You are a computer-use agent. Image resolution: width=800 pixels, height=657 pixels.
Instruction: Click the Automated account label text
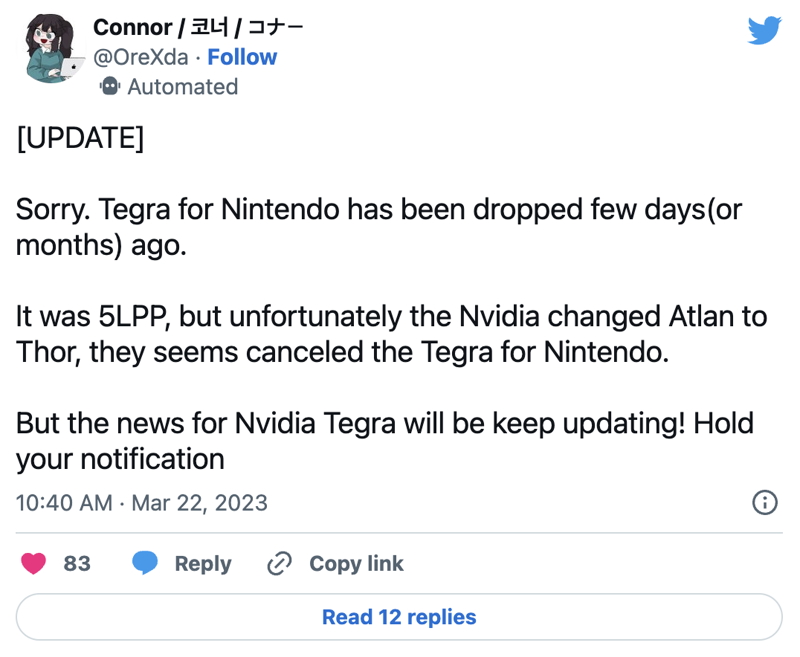point(183,87)
